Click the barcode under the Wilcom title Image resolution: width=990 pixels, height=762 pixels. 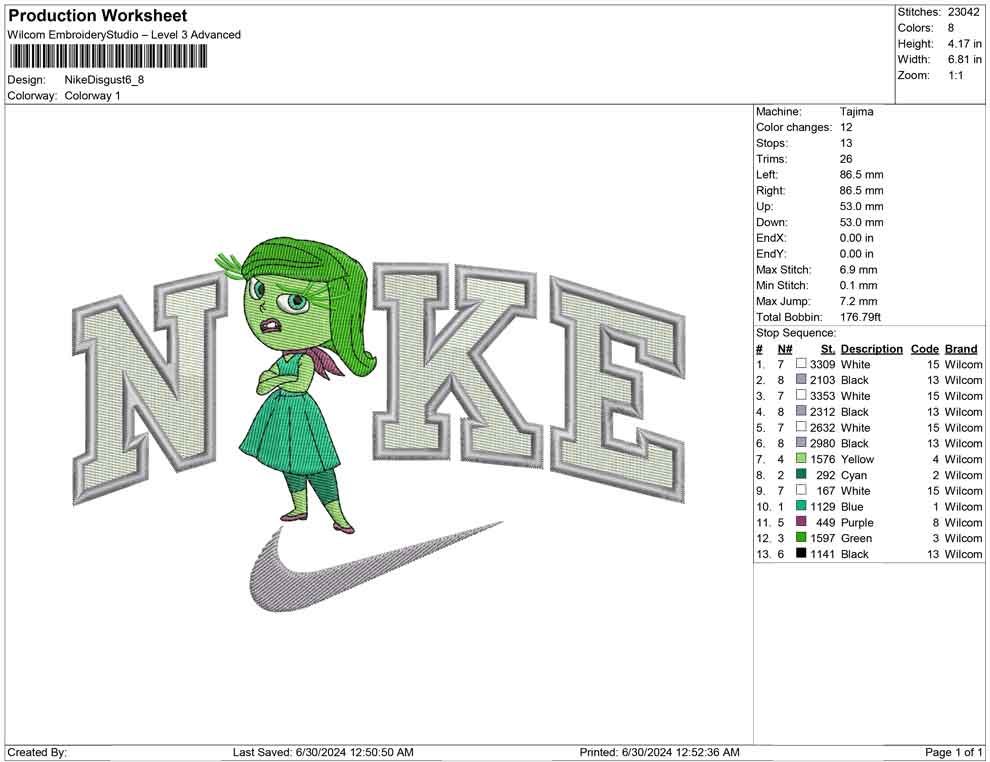(x=108, y=56)
